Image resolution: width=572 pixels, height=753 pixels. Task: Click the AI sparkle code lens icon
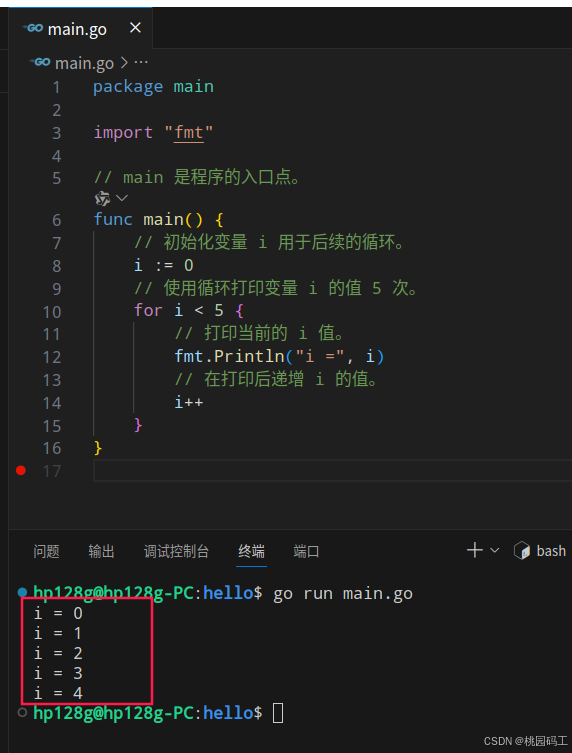point(102,198)
